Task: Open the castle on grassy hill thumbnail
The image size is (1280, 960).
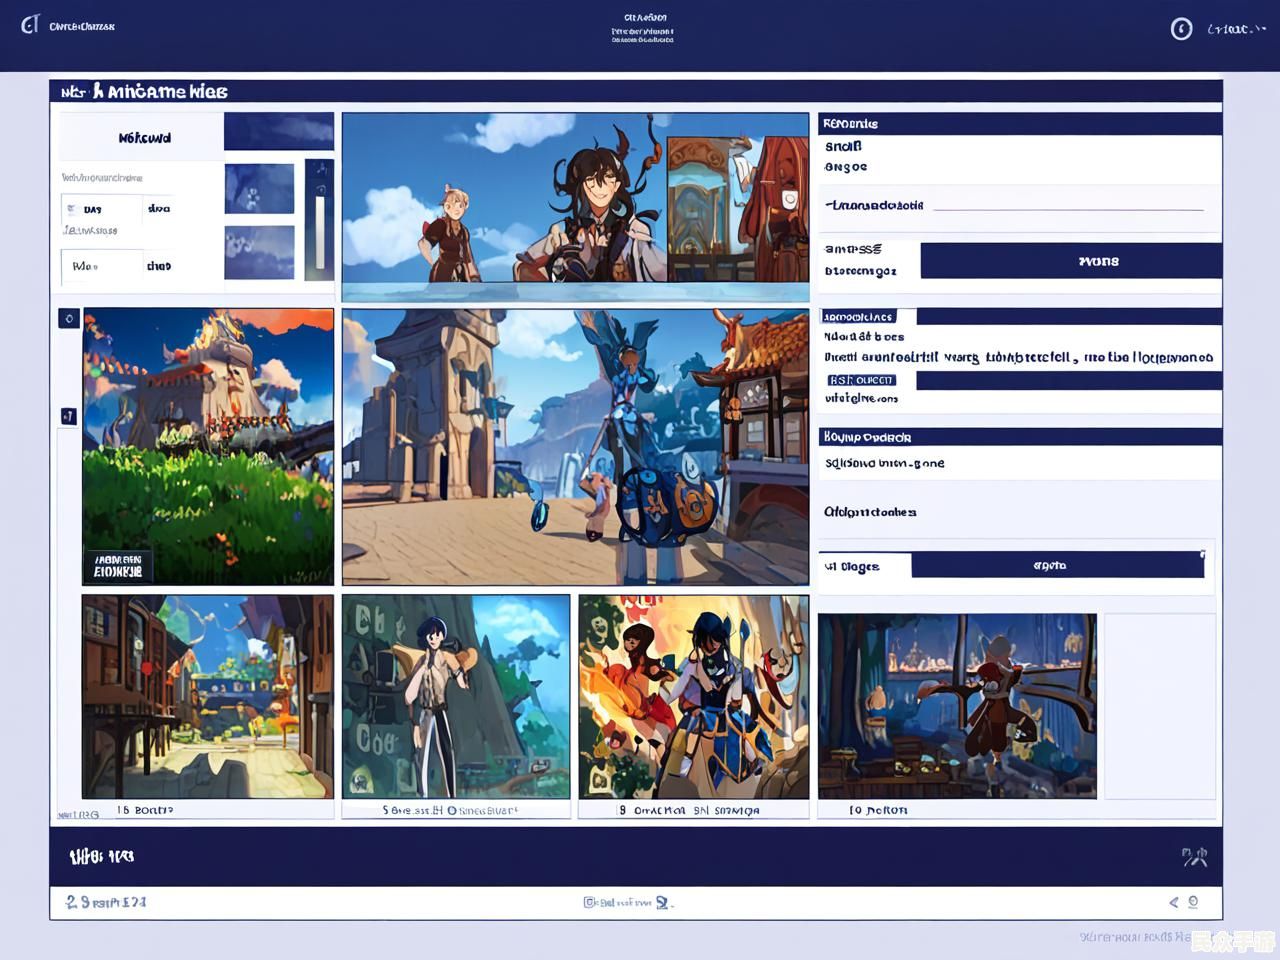Action: (208, 446)
